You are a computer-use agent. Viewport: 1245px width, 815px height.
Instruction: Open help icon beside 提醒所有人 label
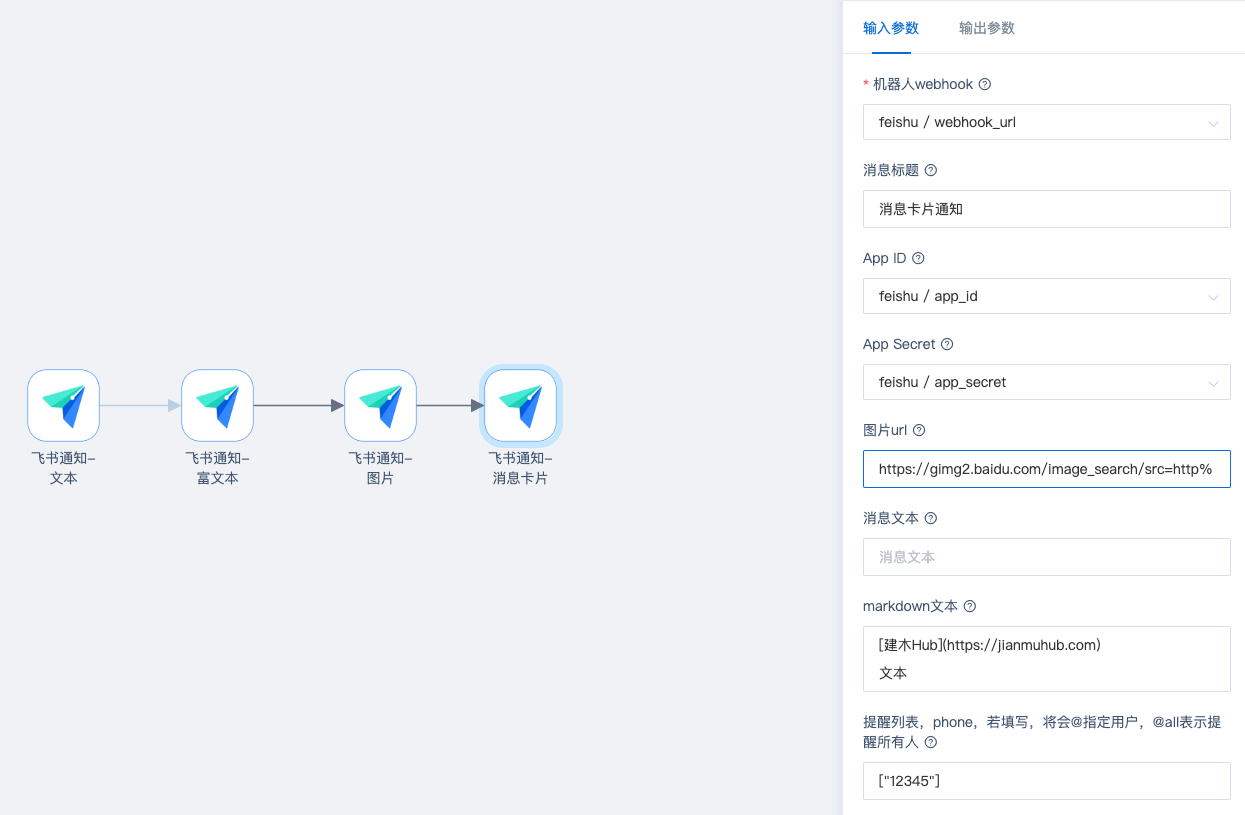[931, 742]
